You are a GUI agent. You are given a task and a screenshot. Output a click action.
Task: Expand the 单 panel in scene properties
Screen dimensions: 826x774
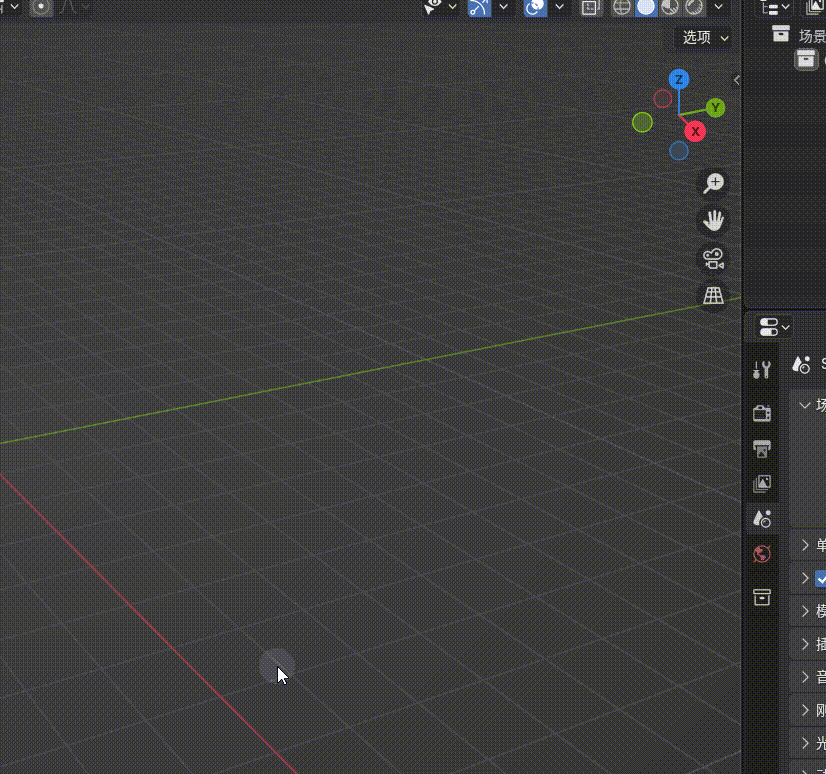click(x=806, y=545)
